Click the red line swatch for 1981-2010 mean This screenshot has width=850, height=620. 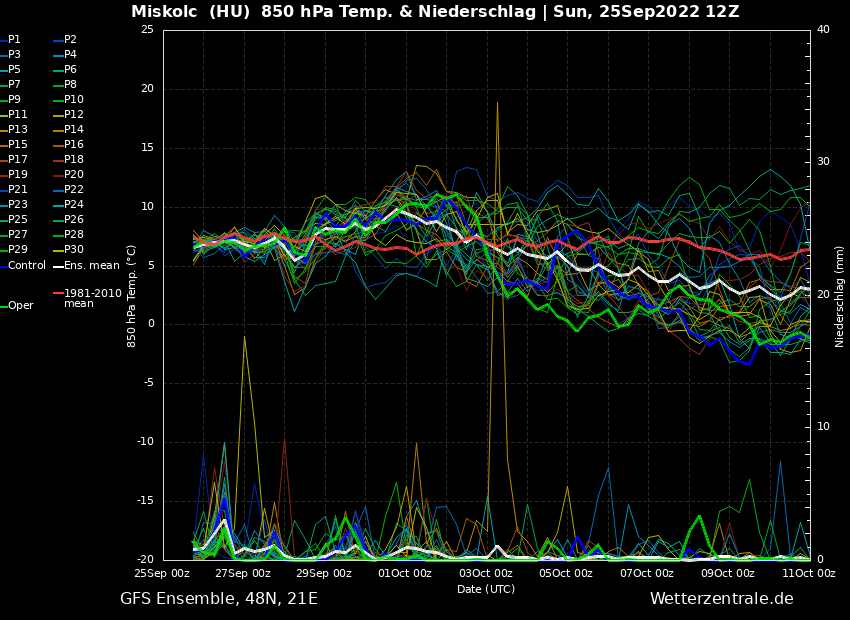pyautogui.click(x=58, y=294)
